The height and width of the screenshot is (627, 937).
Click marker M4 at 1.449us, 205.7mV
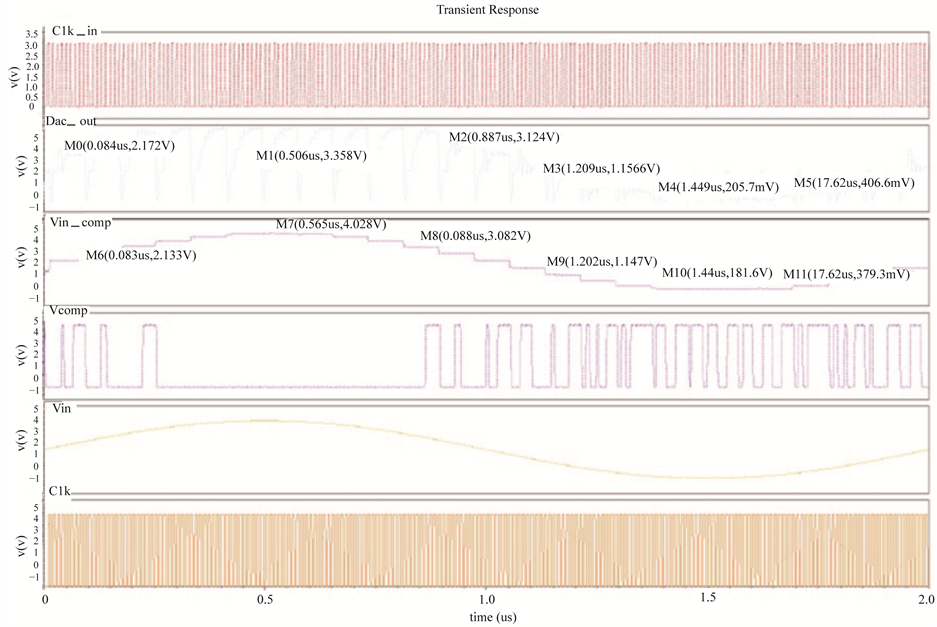point(717,187)
